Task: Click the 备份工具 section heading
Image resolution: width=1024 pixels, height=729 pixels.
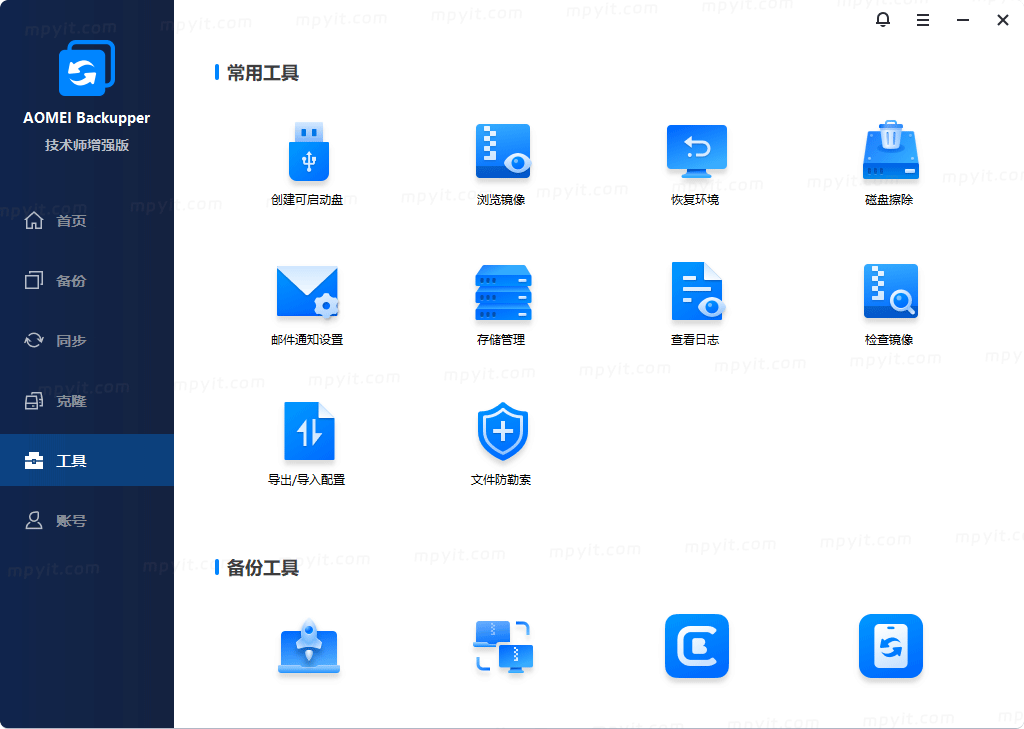Action: coord(263,568)
